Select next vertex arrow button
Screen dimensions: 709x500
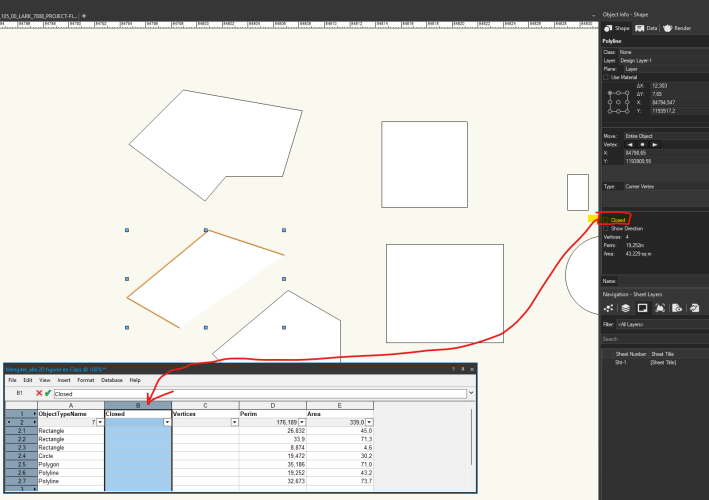655,144
